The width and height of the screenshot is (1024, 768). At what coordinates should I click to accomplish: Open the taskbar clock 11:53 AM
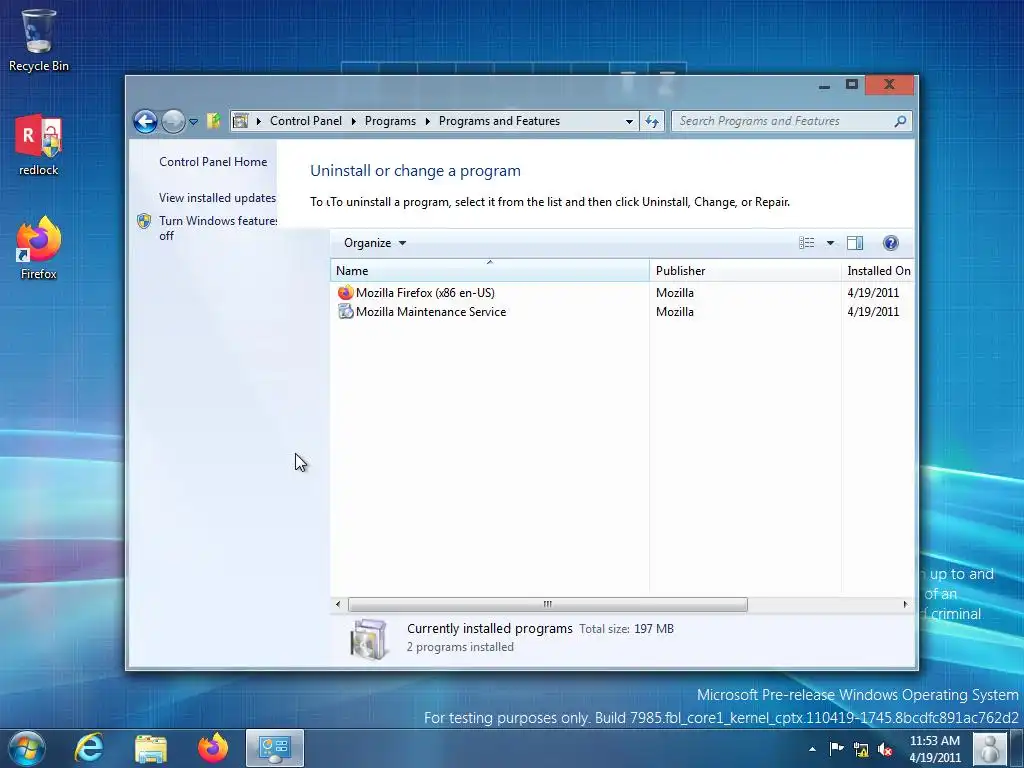[x=935, y=749]
